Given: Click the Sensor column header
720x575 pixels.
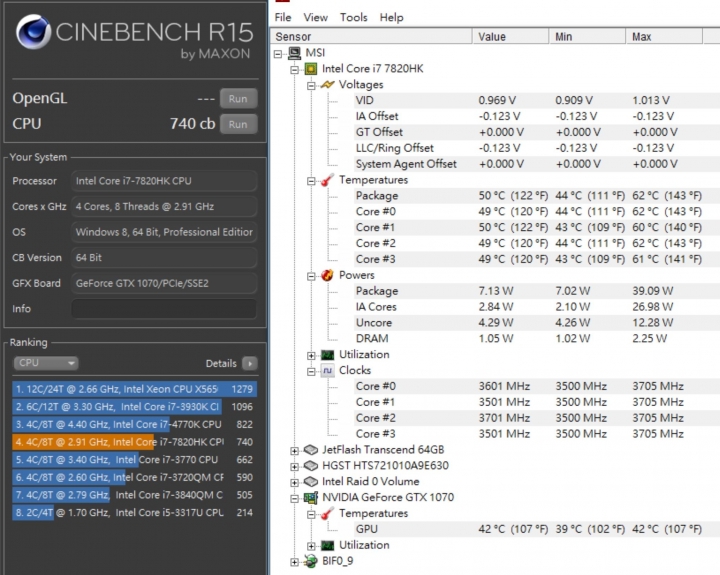Looking at the screenshot, I should coord(372,36).
